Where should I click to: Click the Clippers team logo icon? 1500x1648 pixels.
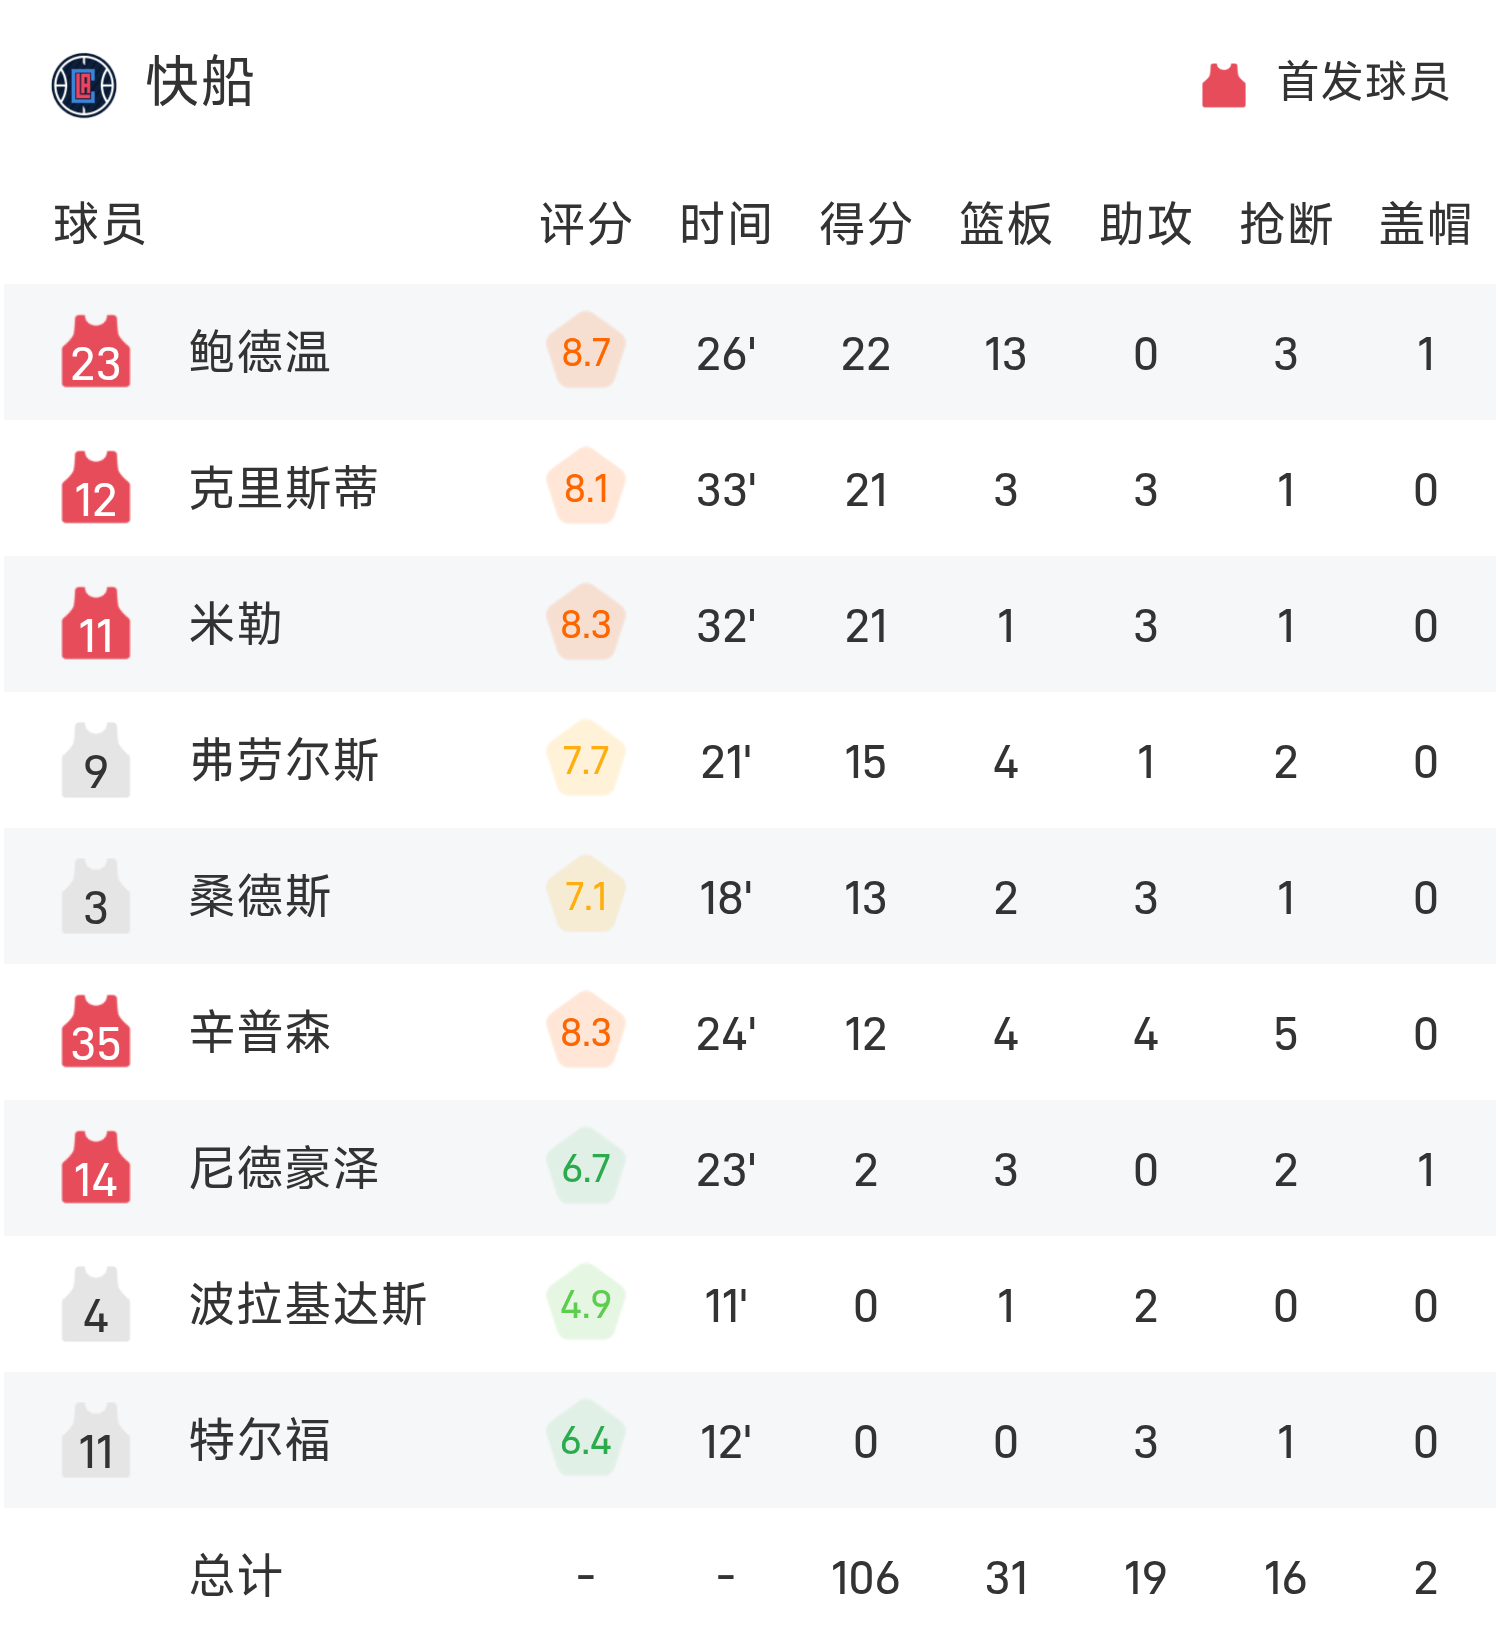[x=84, y=85]
